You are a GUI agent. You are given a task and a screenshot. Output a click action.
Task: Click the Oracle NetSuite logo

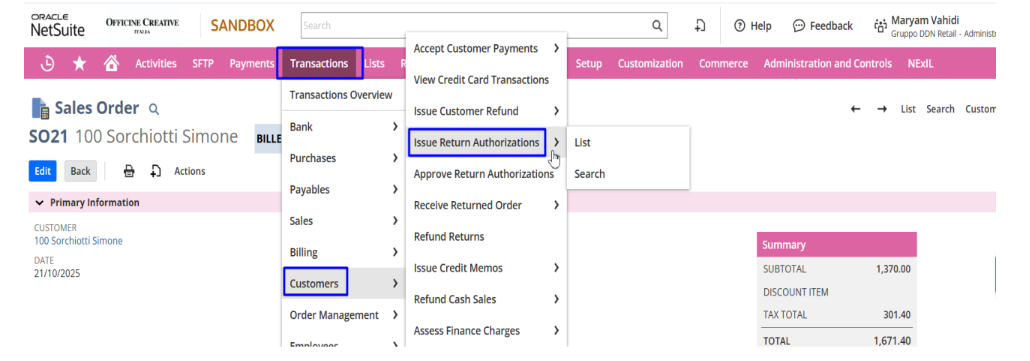(x=58, y=25)
